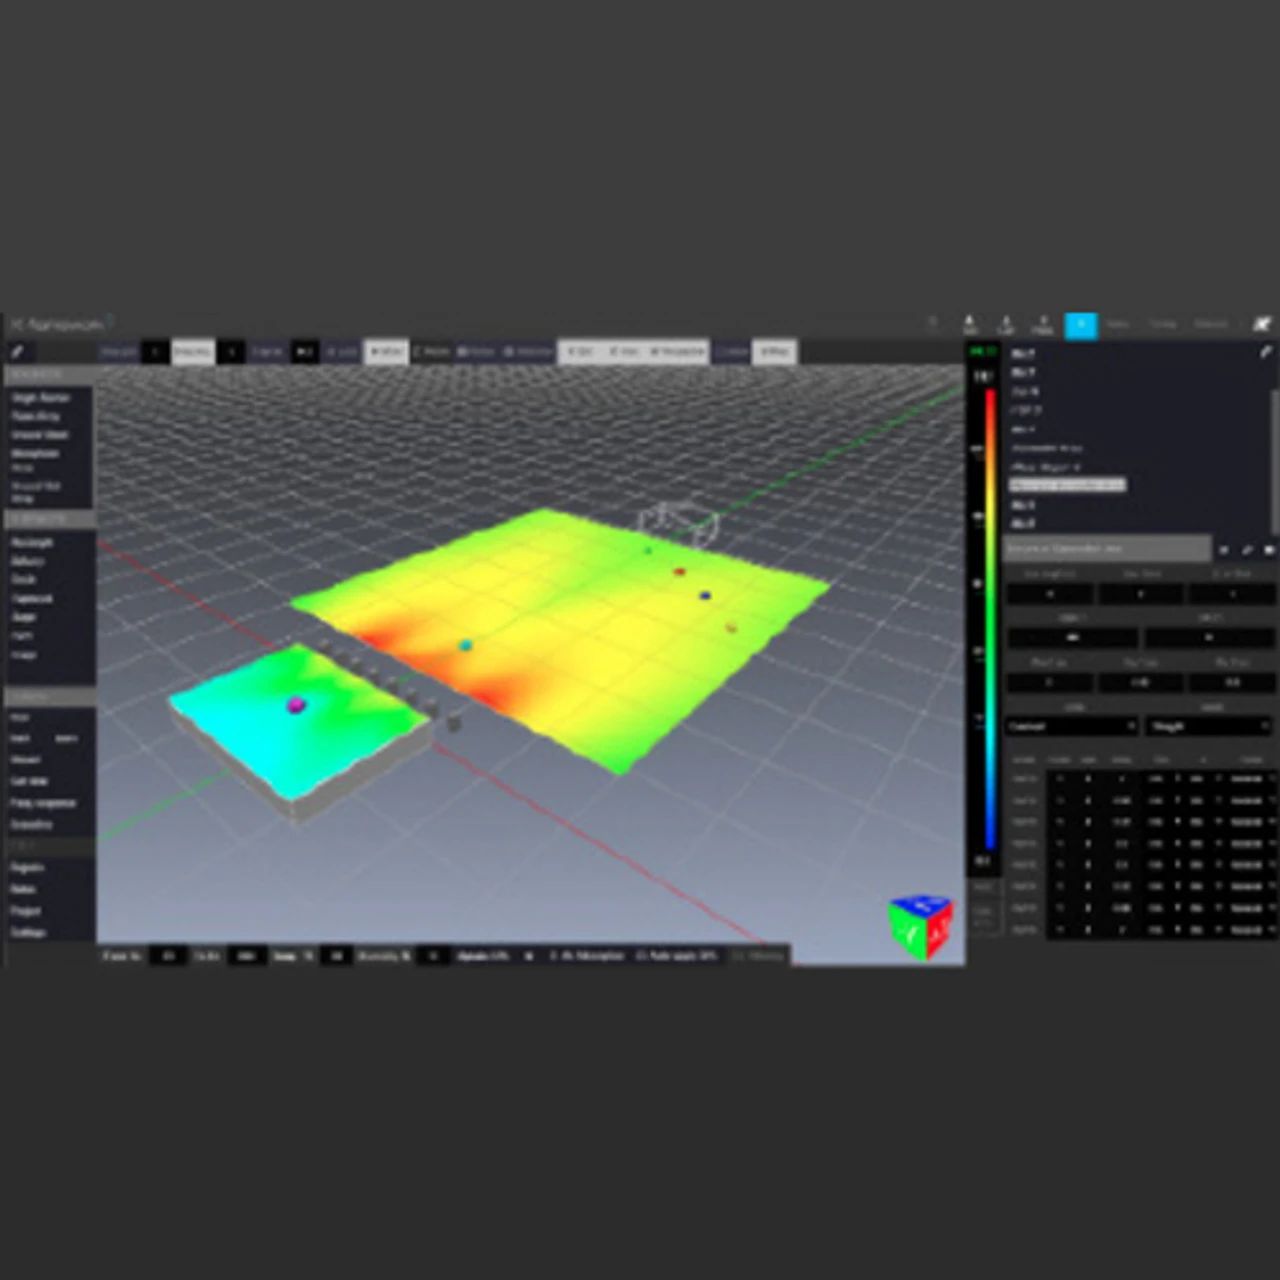Select Single Source in the sources list
The height and width of the screenshot is (1280, 1280).
click(x=40, y=398)
